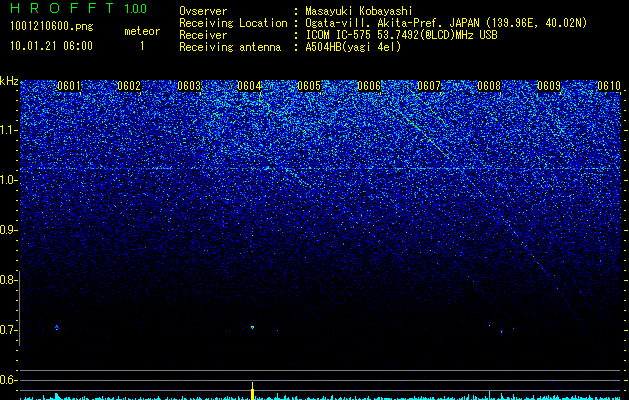Click the Ovserver field label
The width and height of the screenshot is (629, 400).
(203, 11)
